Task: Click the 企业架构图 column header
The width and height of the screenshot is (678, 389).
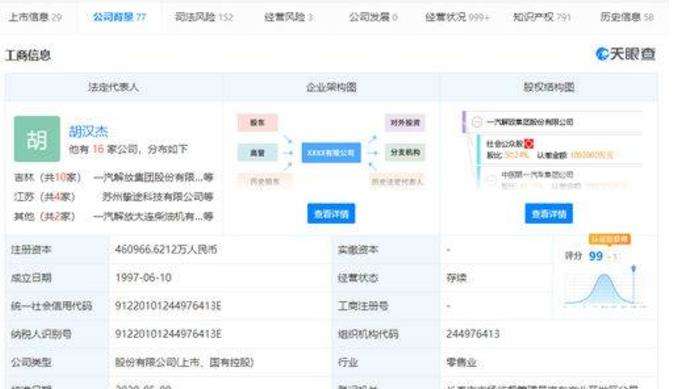Action: 331,87
